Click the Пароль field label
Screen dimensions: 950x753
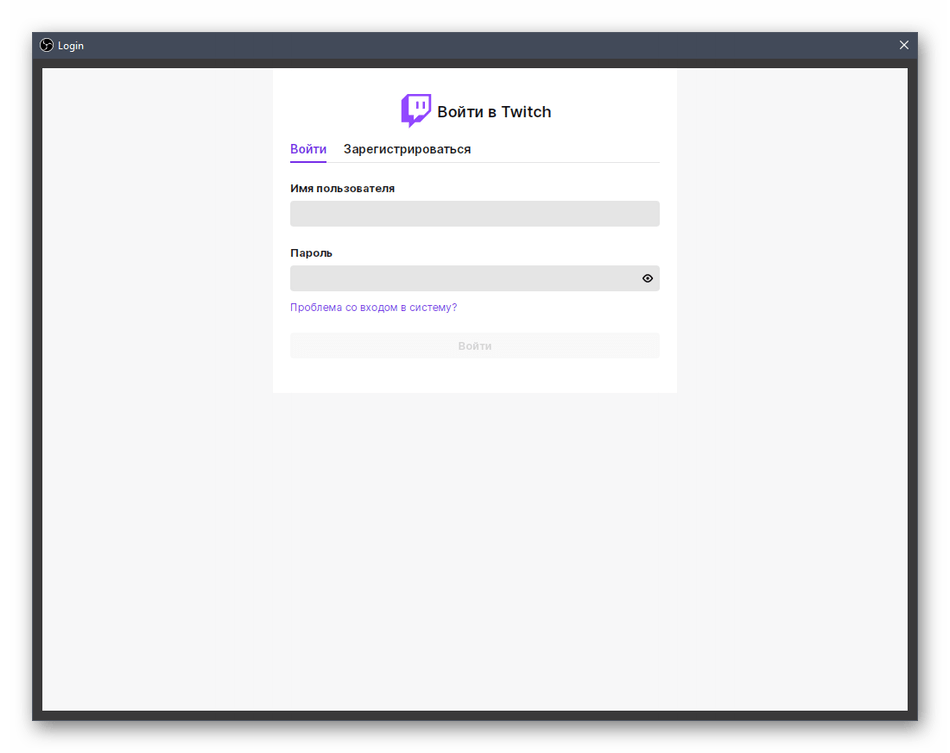point(311,253)
